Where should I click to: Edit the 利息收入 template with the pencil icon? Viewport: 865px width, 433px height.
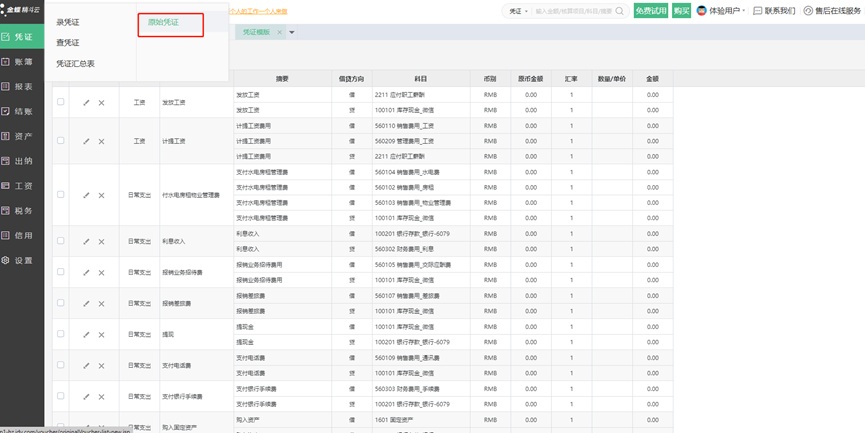point(86,242)
